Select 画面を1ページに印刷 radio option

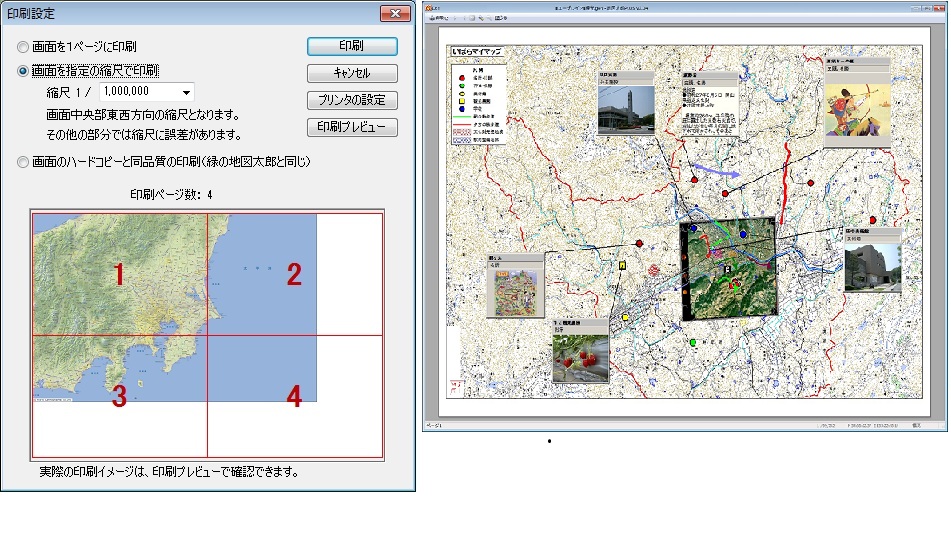pyautogui.click(x=24, y=47)
